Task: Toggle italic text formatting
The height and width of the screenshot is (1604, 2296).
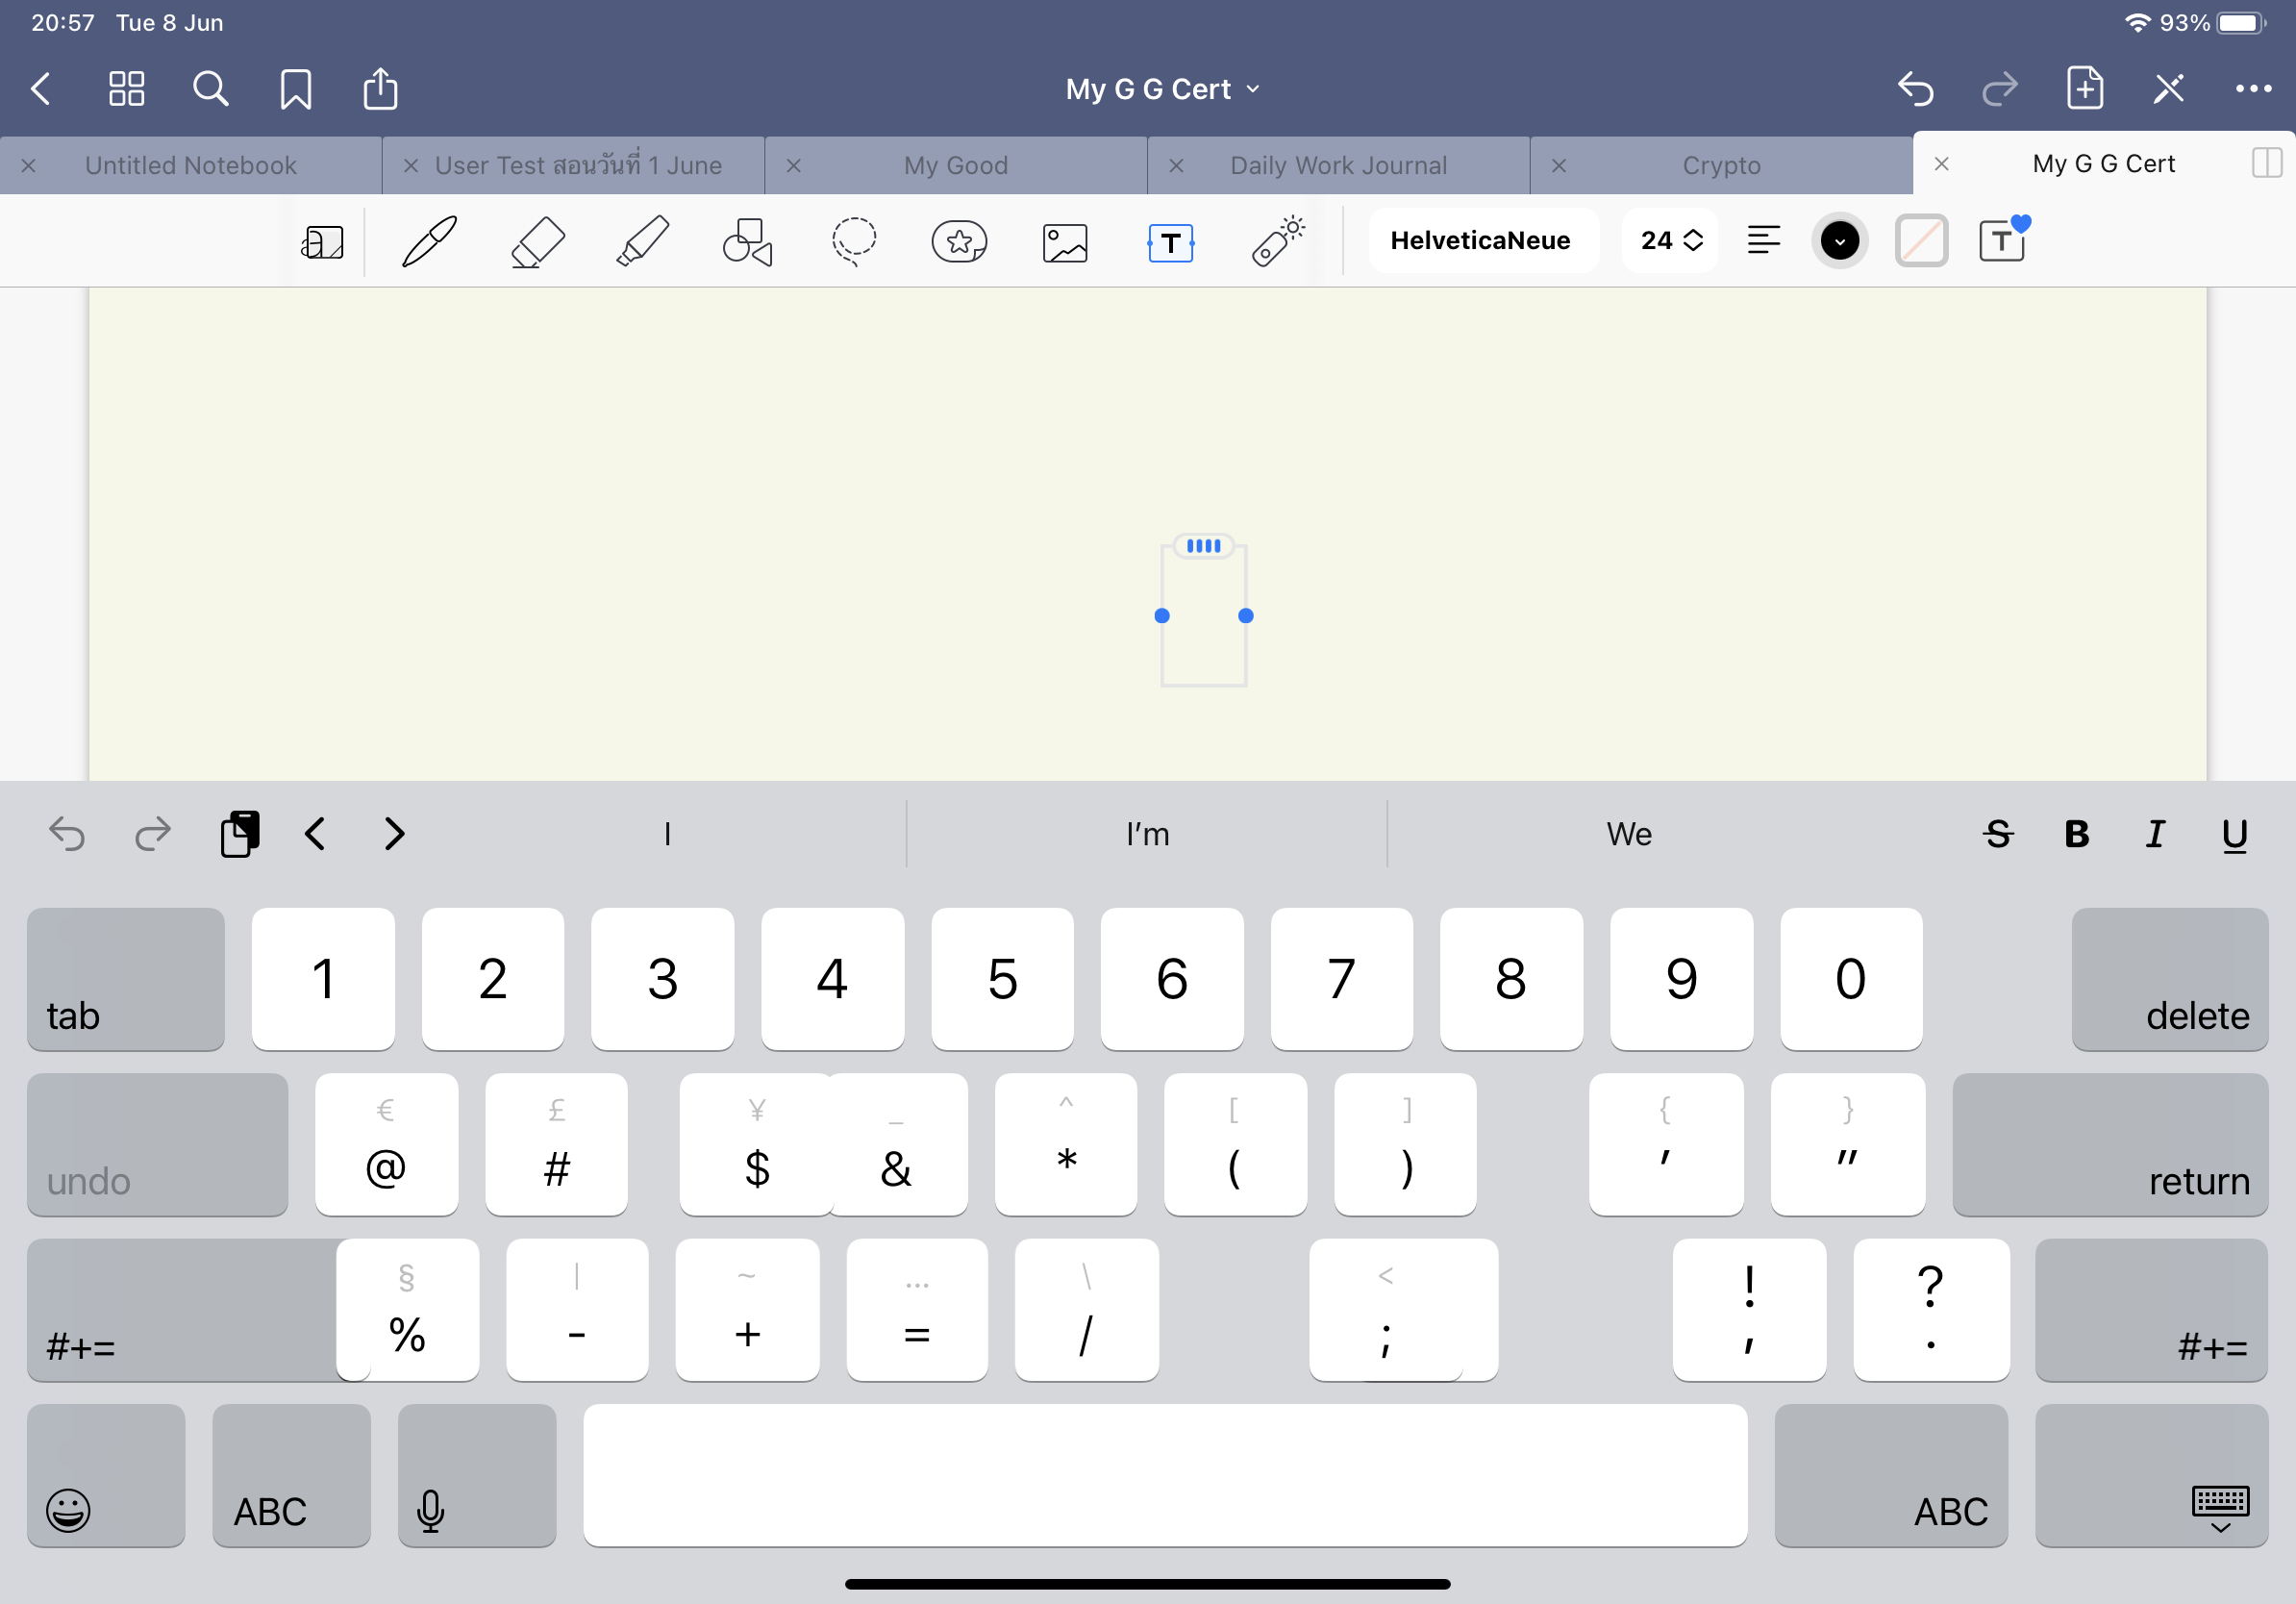Action: (x=2156, y=834)
